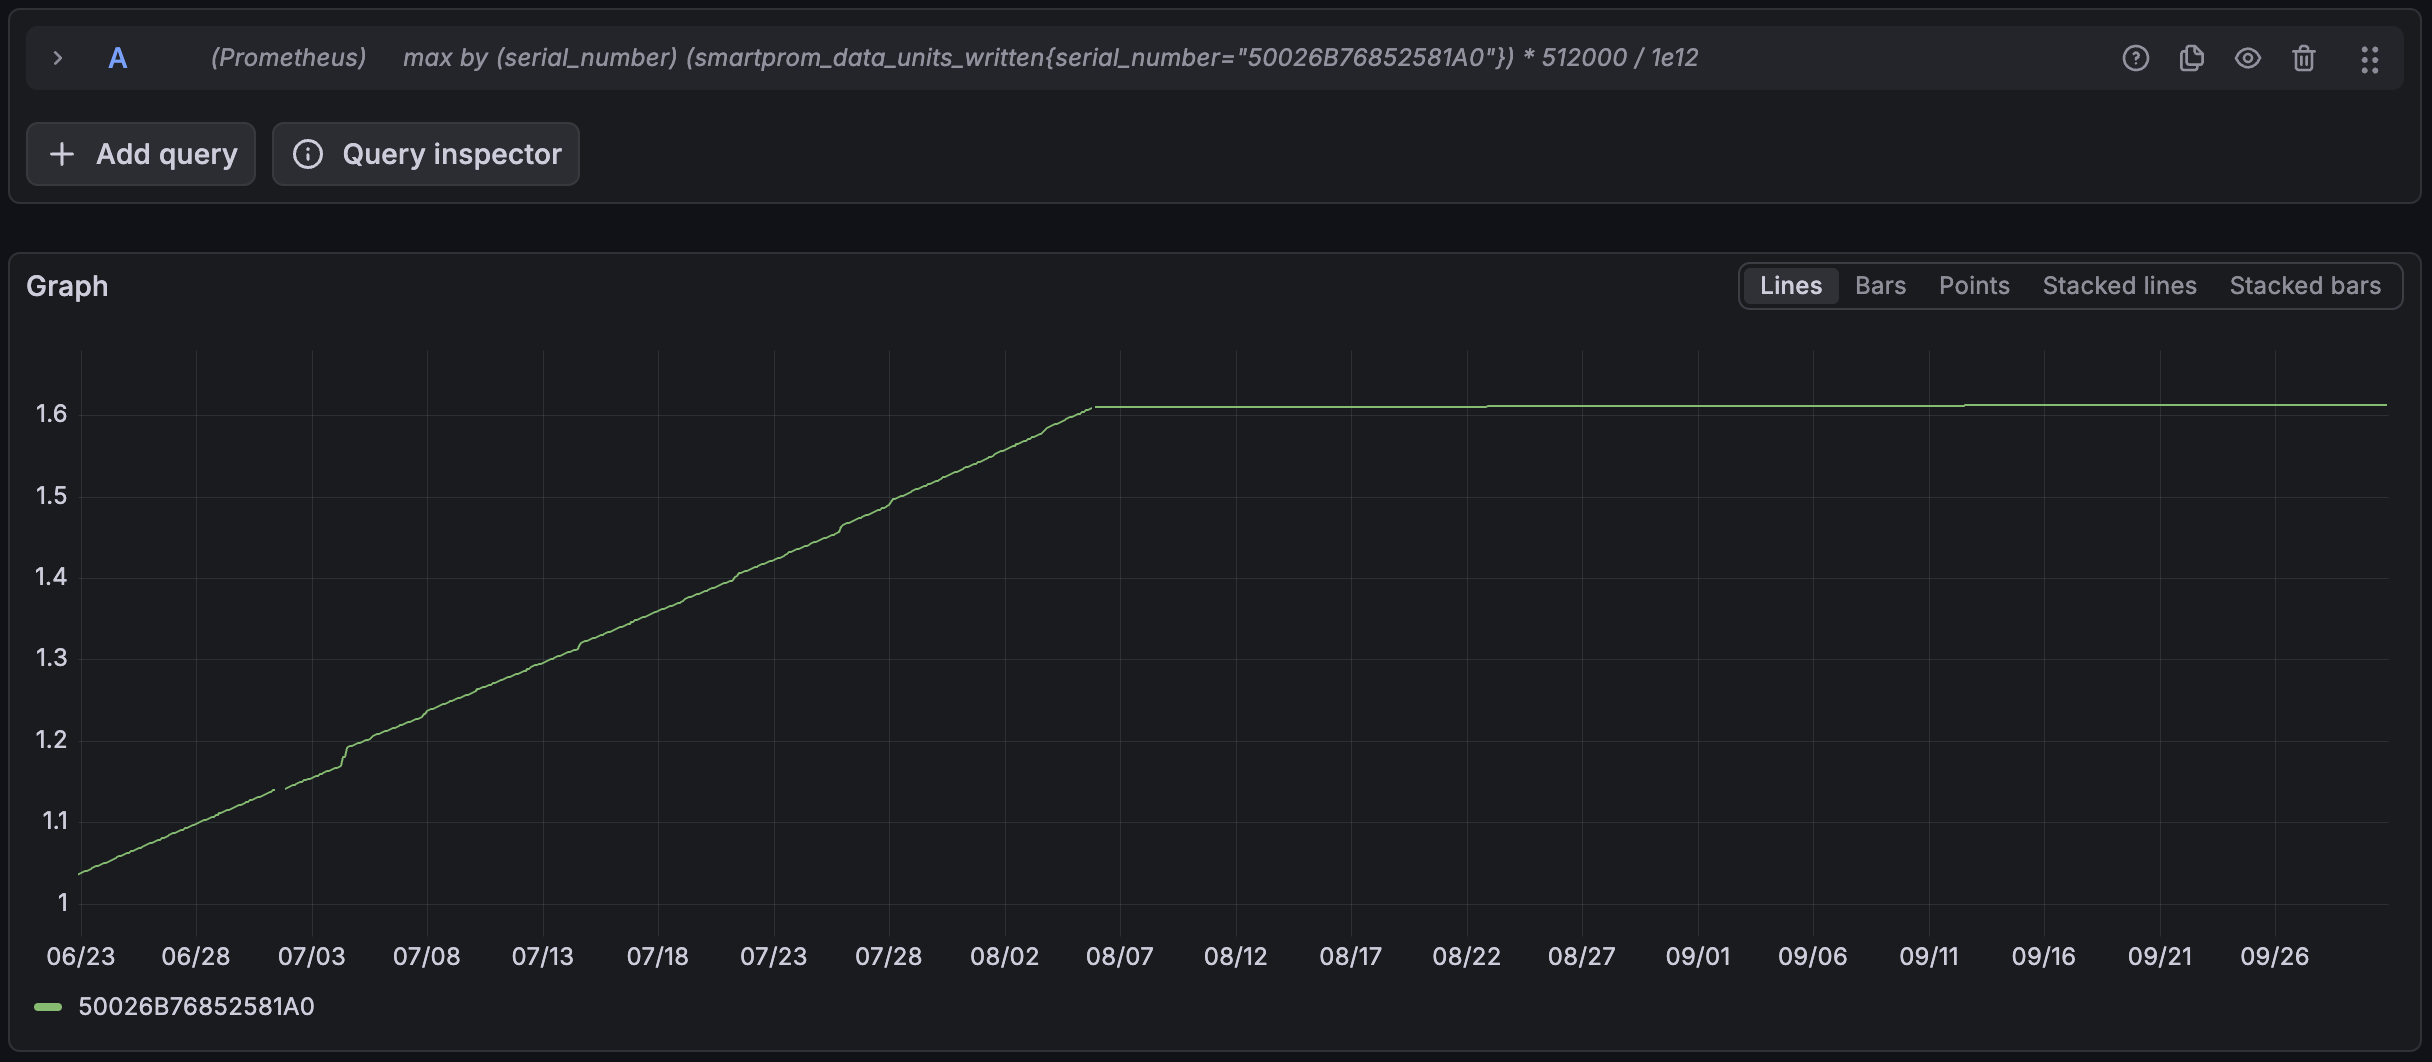The height and width of the screenshot is (1062, 2432).
Task: Click the query name label A
Action: 118,58
